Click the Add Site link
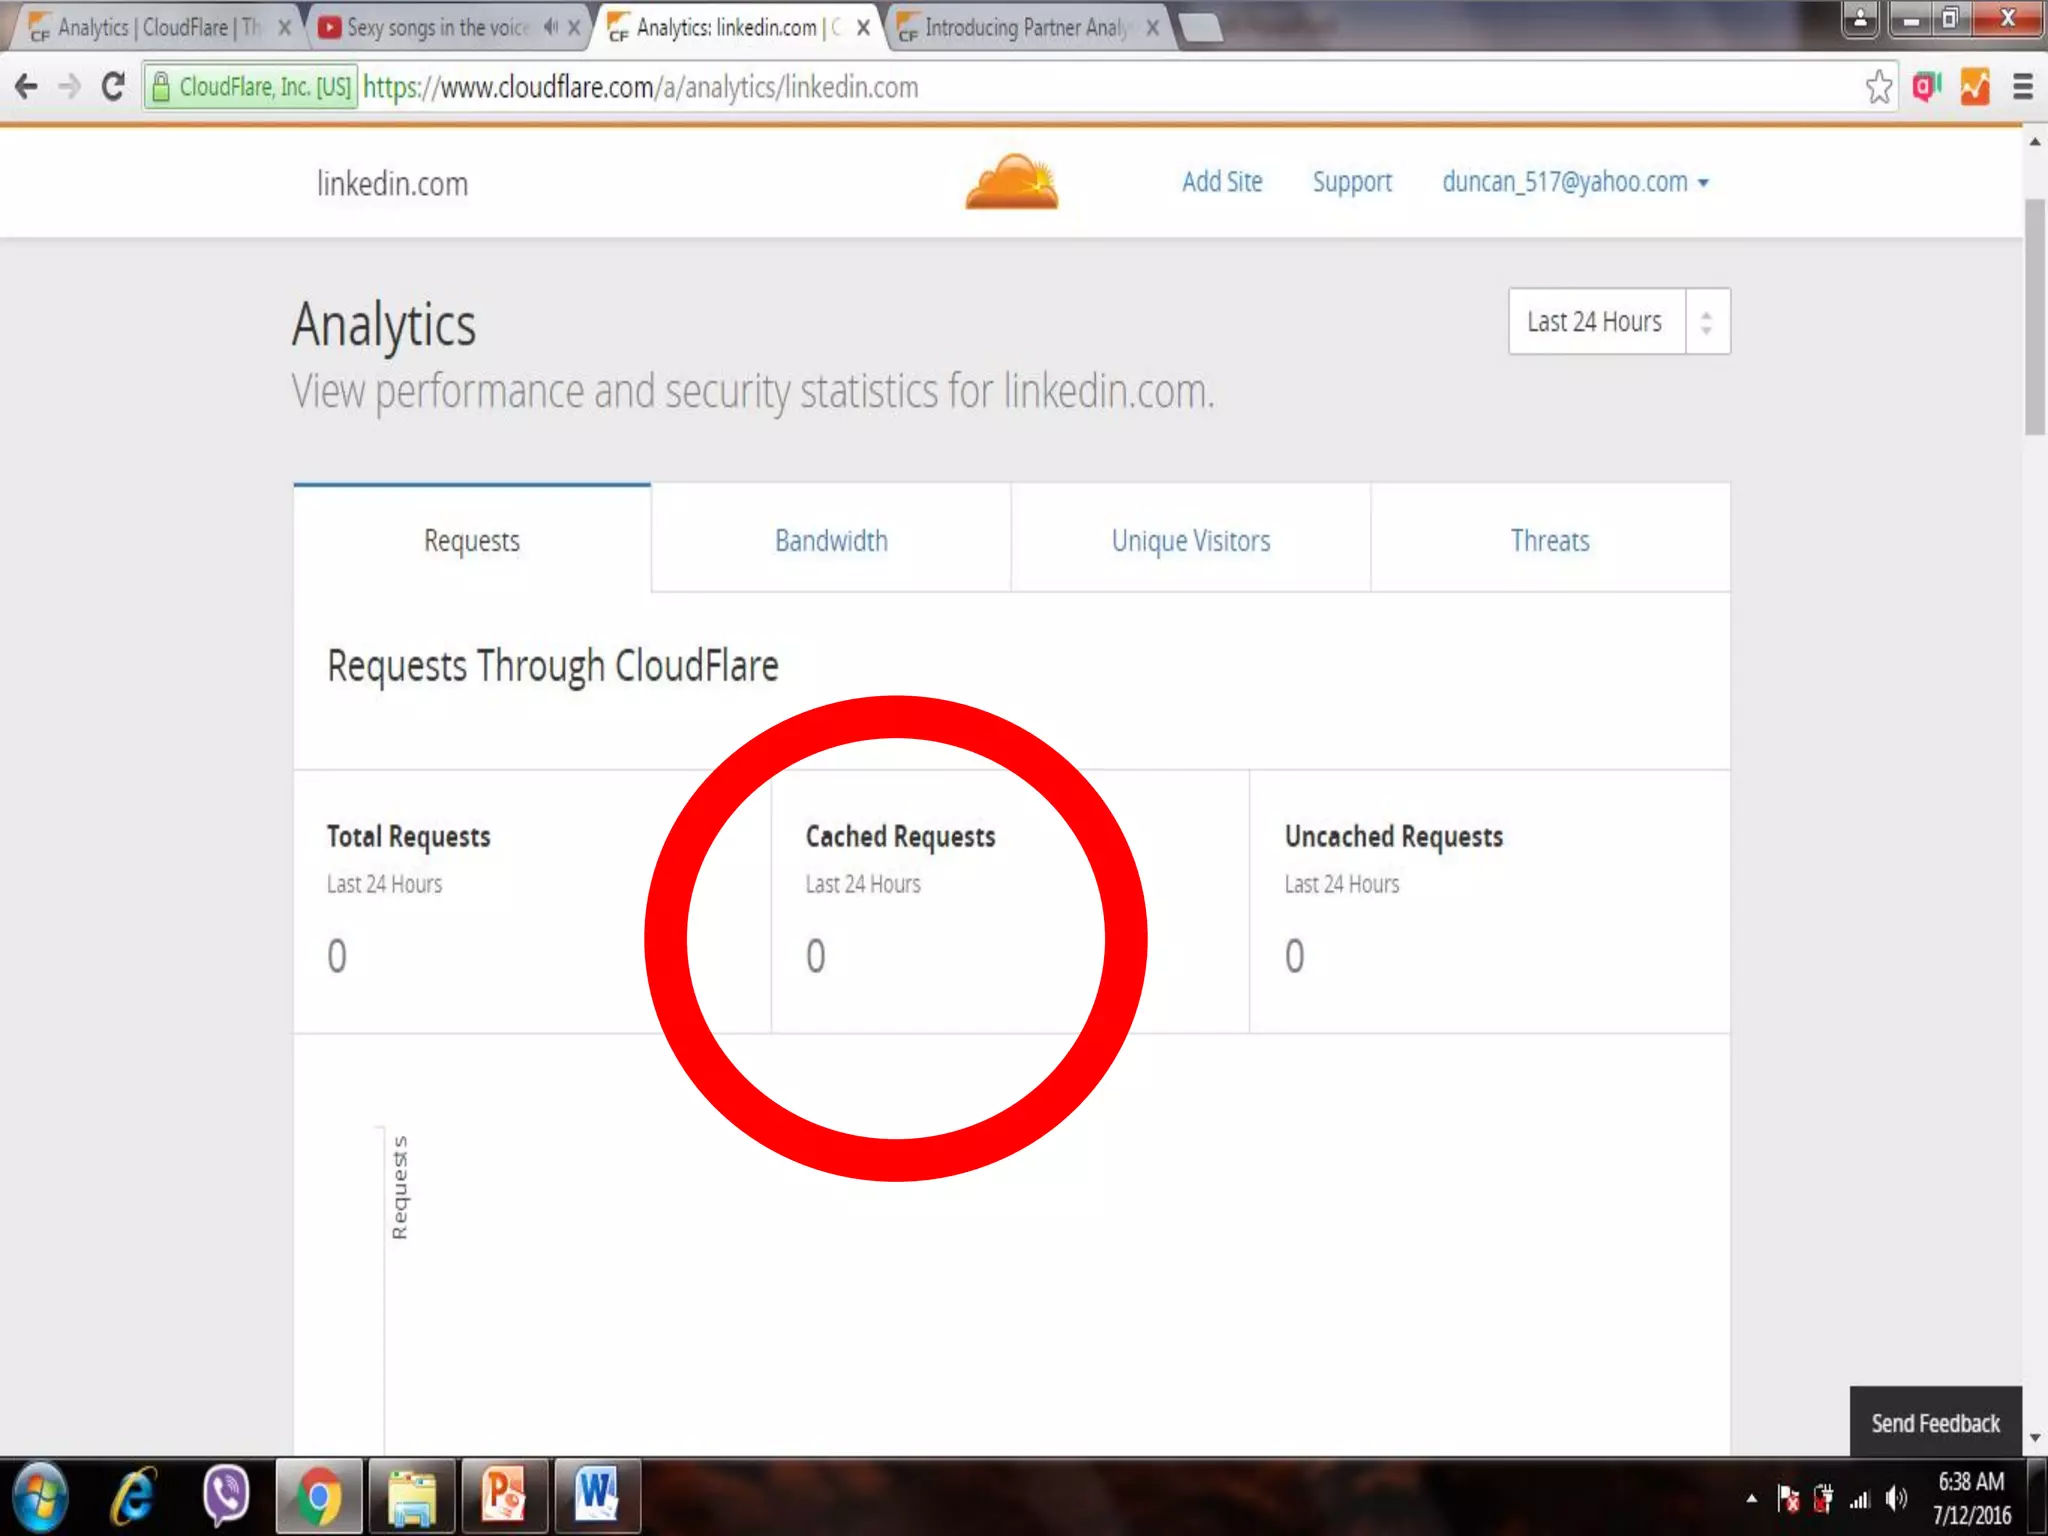 (x=1221, y=182)
